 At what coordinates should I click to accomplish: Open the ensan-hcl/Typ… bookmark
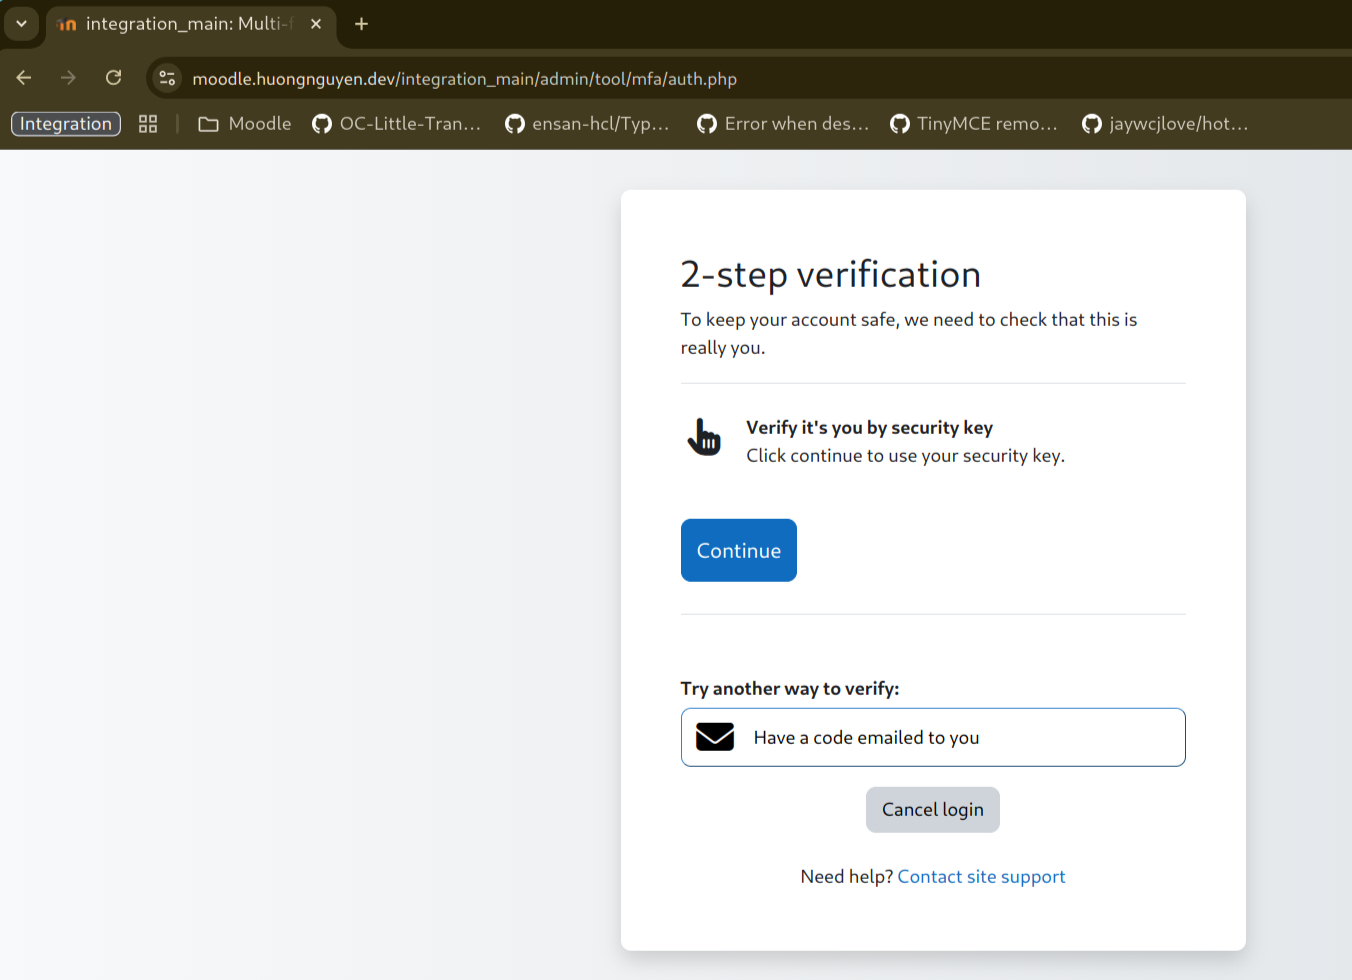[x=587, y=124]
